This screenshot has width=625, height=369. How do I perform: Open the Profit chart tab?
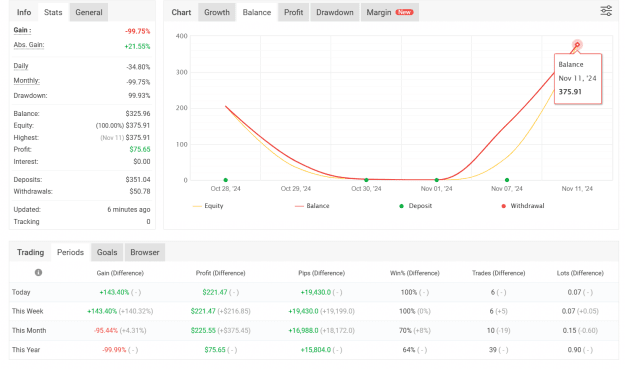click(293, 12)
